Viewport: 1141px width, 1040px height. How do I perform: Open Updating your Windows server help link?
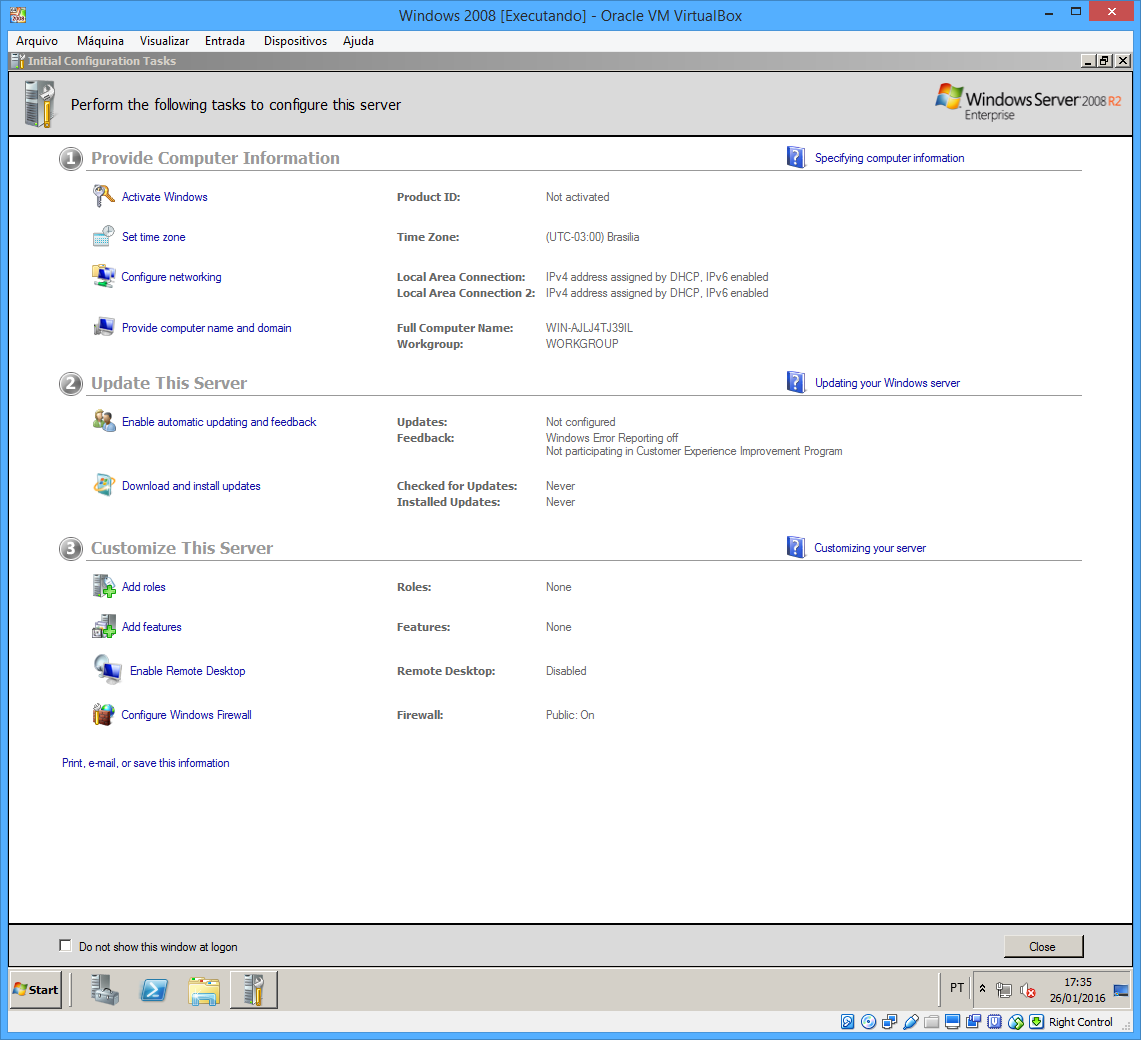click(x=887, y=382)
